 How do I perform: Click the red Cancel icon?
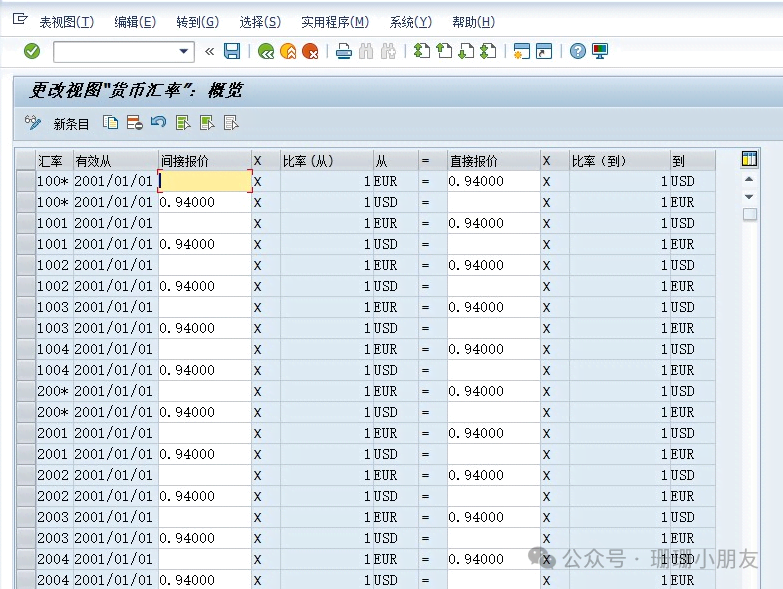tap(311, 51)
